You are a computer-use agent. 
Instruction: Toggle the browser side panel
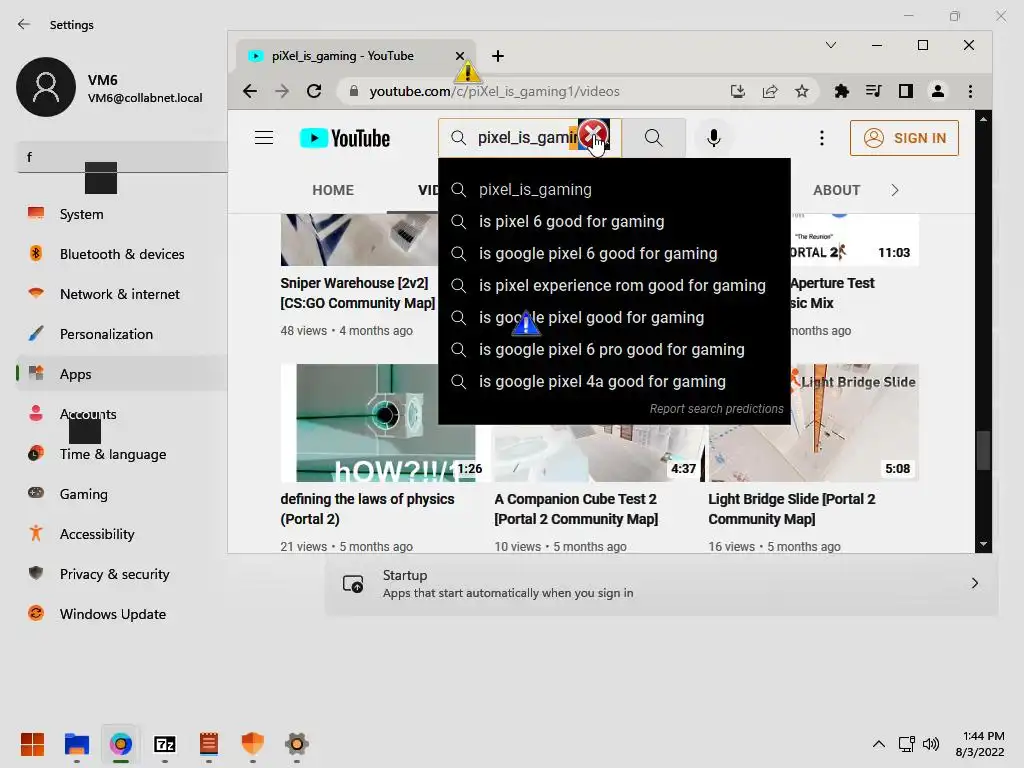906,91
